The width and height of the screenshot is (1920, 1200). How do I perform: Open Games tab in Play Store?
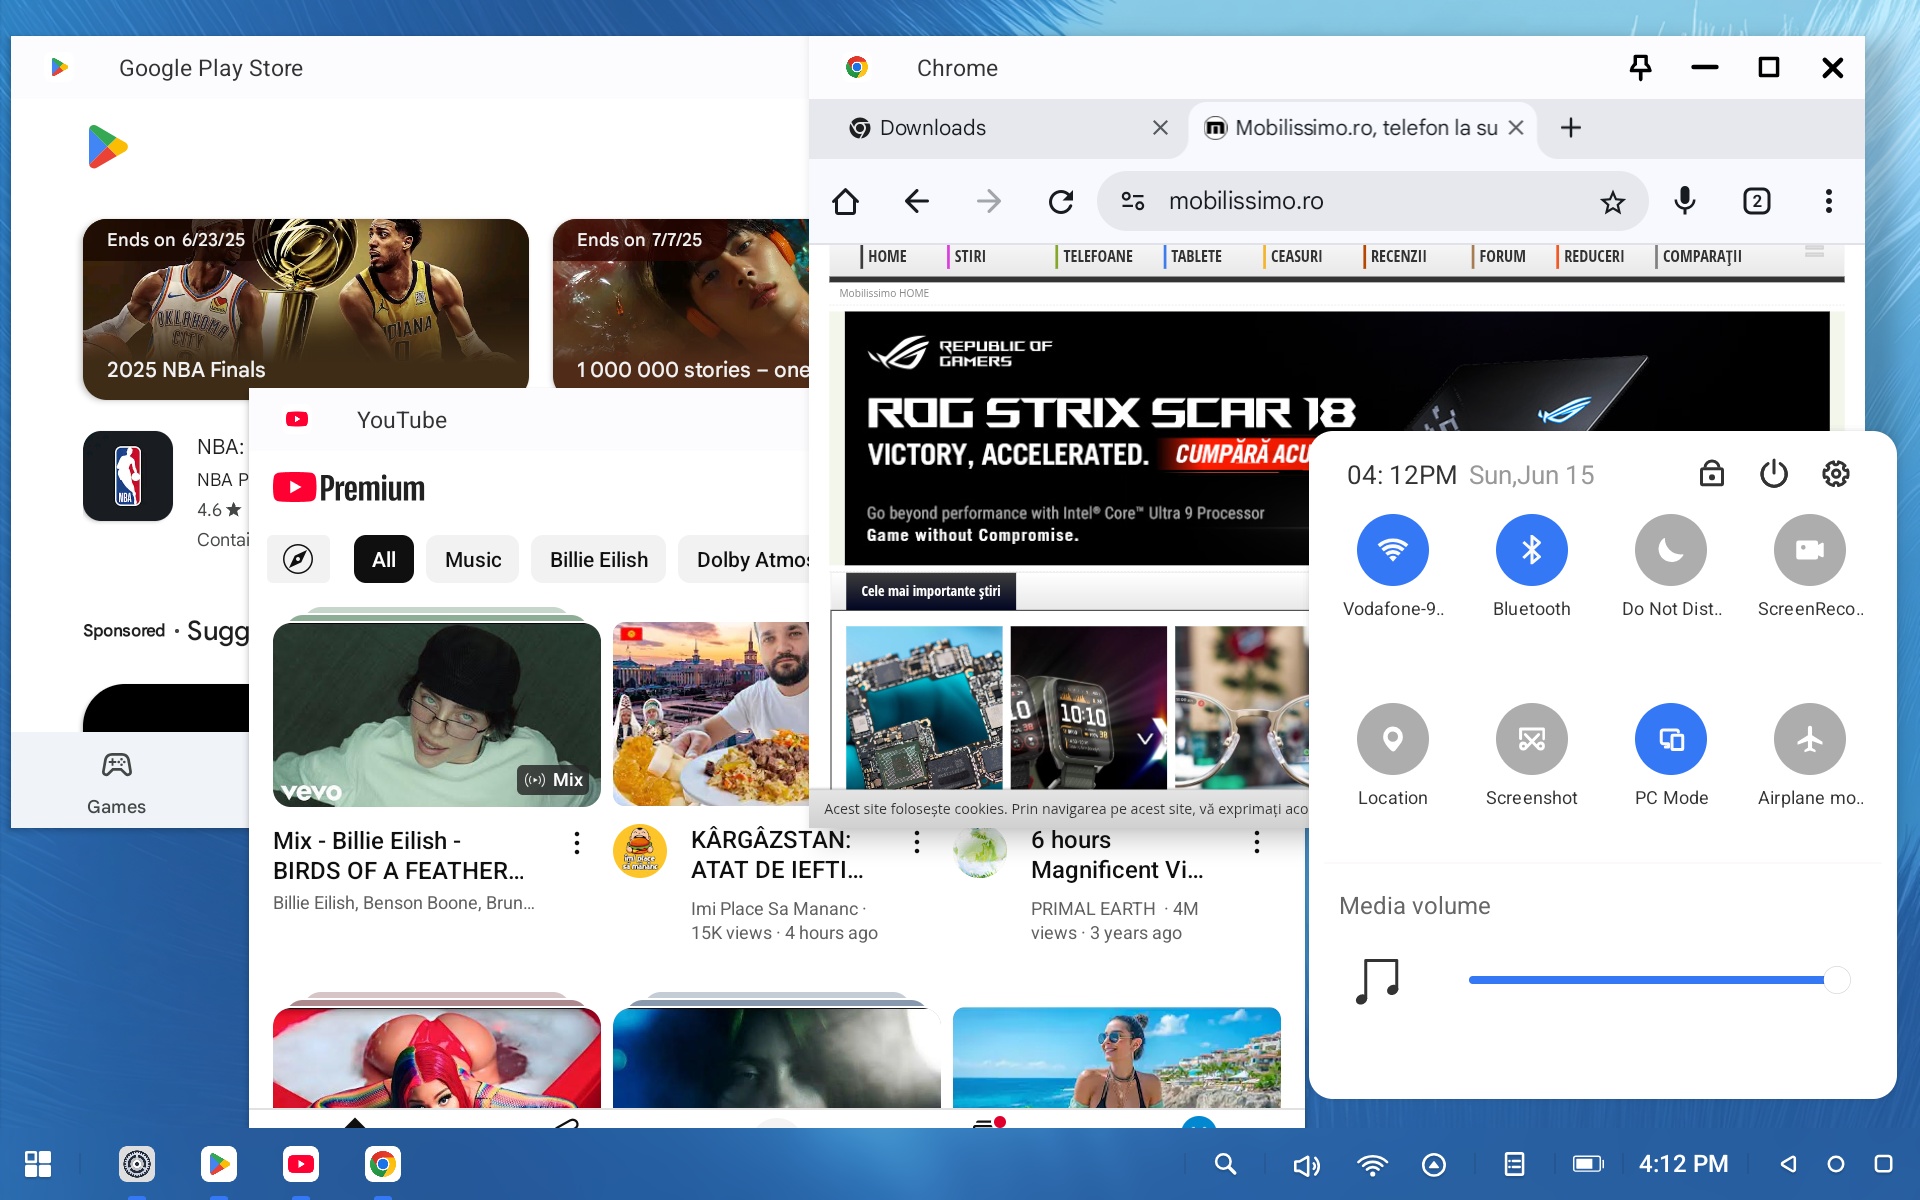click(116, 784)
